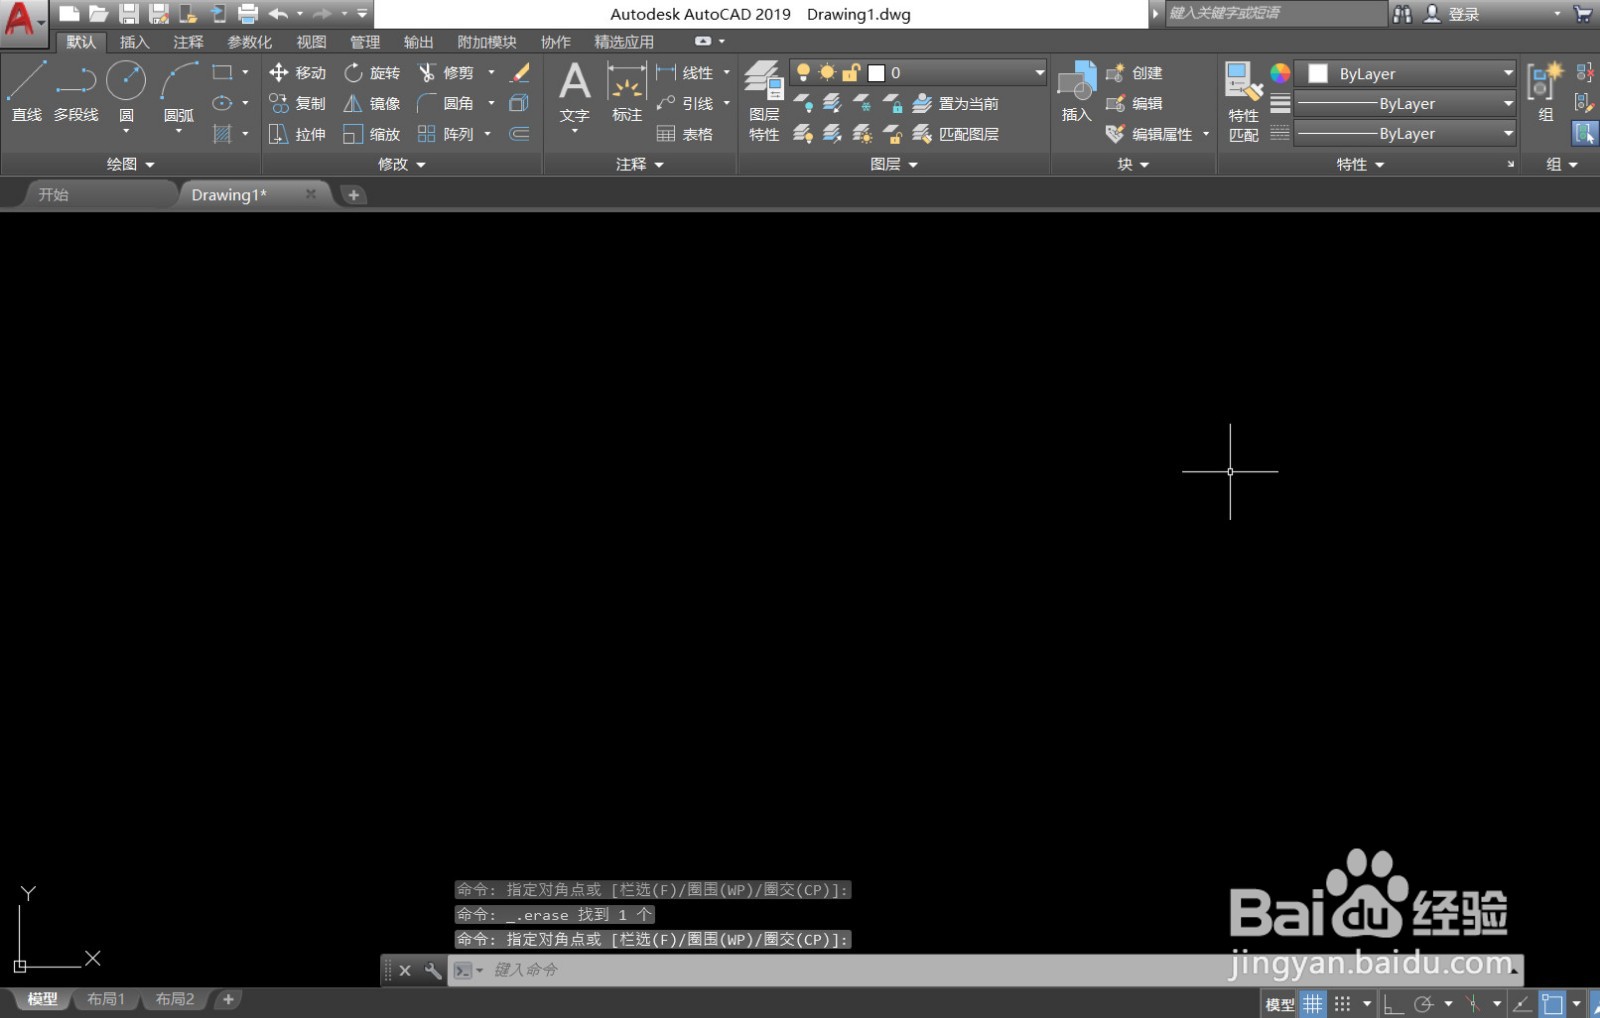Click Match Properties (特性匹配)
1600x1018 pixels.
(x=1243, y=101)
